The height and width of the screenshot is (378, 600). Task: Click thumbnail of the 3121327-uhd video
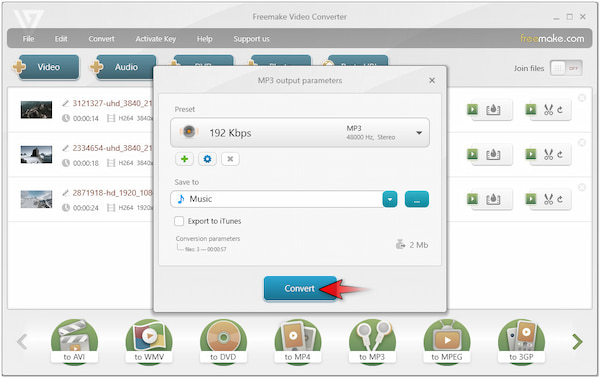pyautogui.click(x=36, y=110)
